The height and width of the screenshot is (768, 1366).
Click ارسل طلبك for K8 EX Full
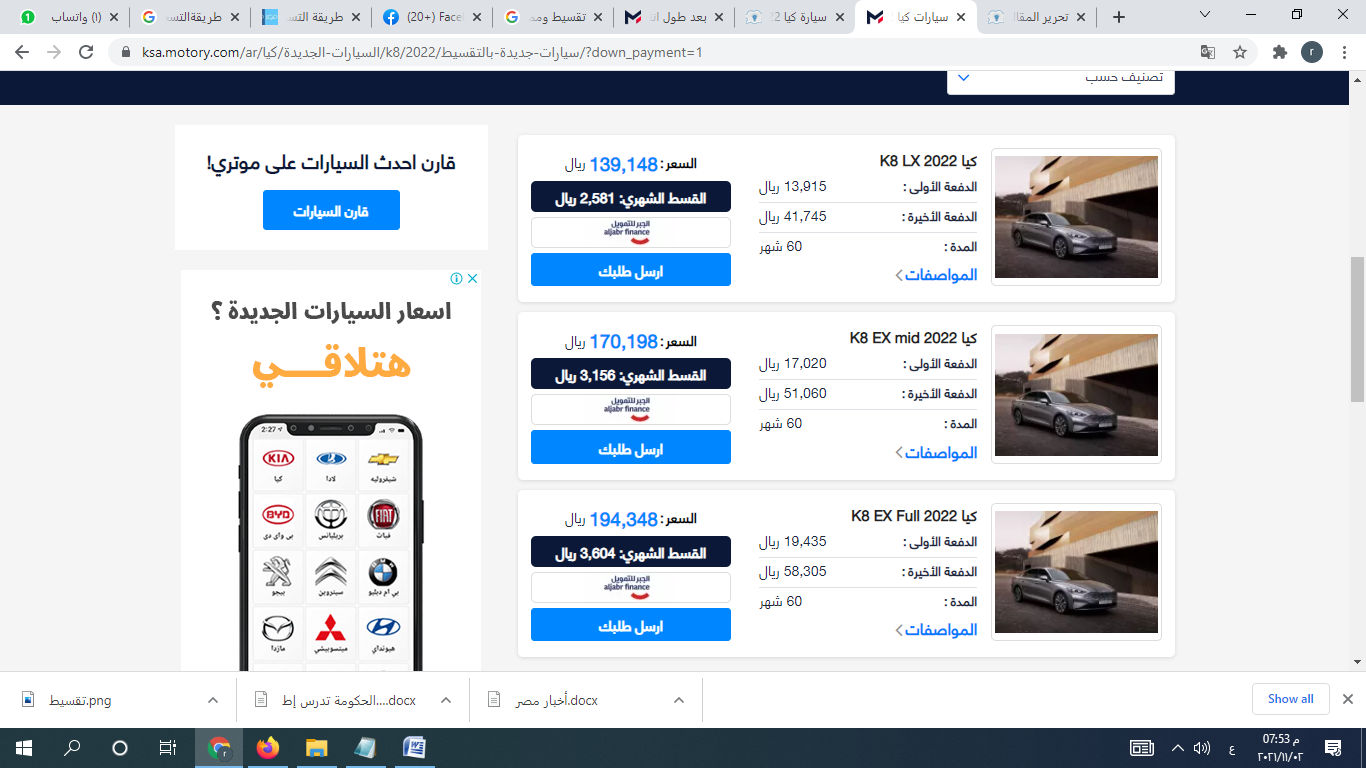(630, 625)
